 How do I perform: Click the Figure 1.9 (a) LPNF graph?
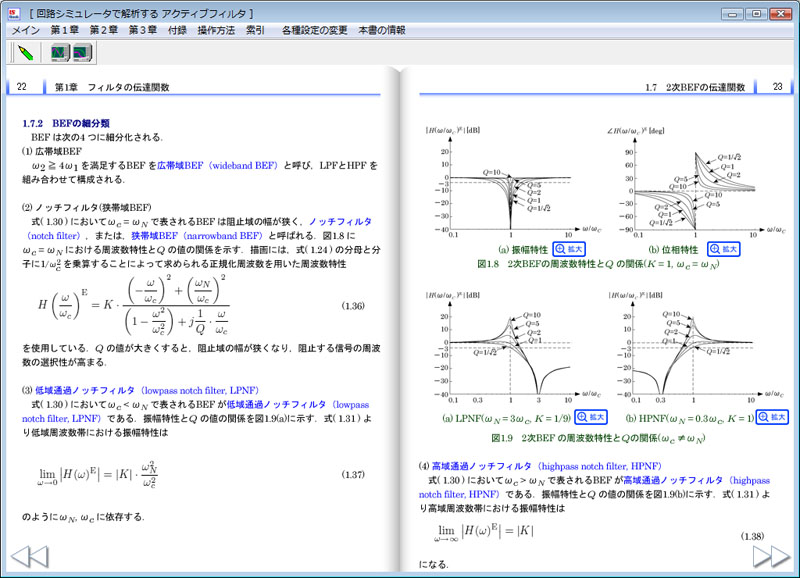pos(514,348)
